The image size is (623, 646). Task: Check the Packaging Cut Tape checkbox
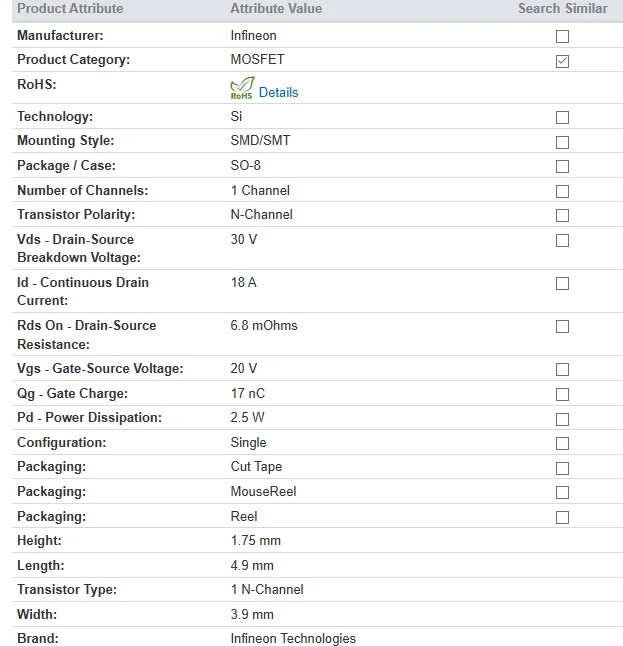[562, 468]
